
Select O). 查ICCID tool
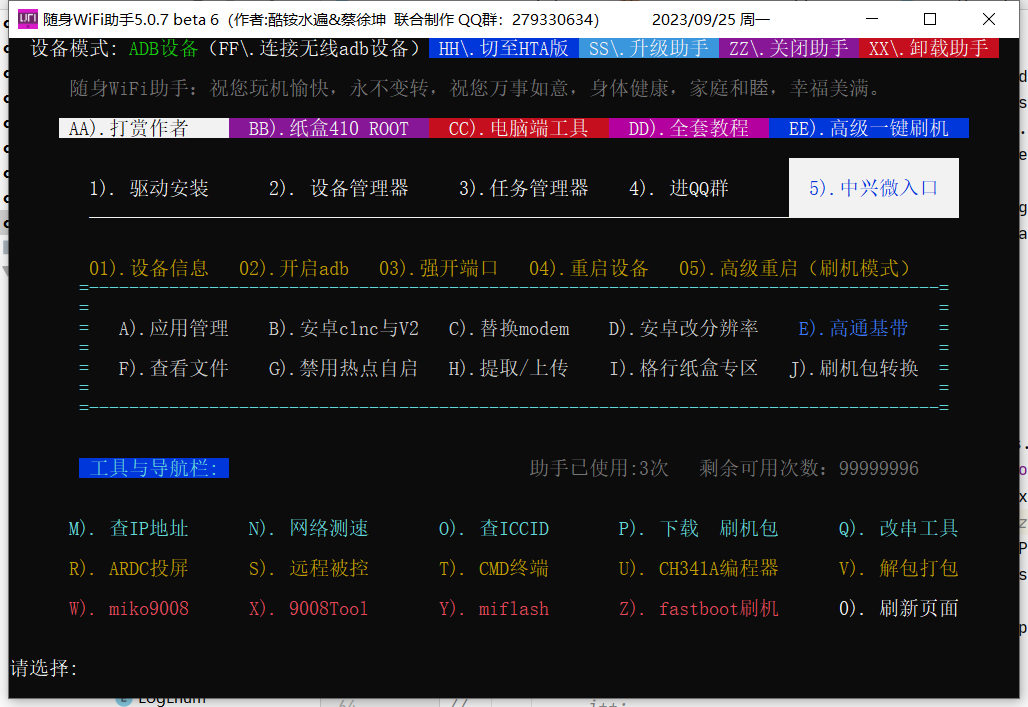click(494, 529)
